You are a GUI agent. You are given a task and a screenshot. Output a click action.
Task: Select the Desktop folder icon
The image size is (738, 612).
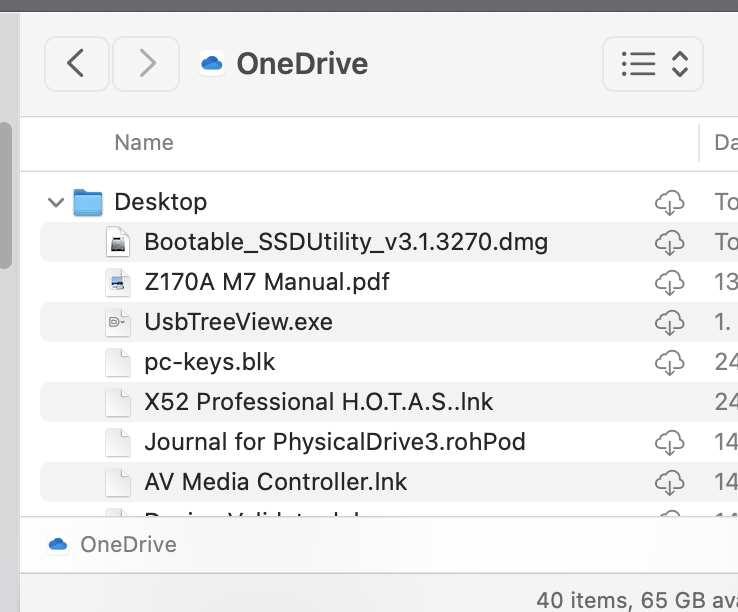(88, 202)
